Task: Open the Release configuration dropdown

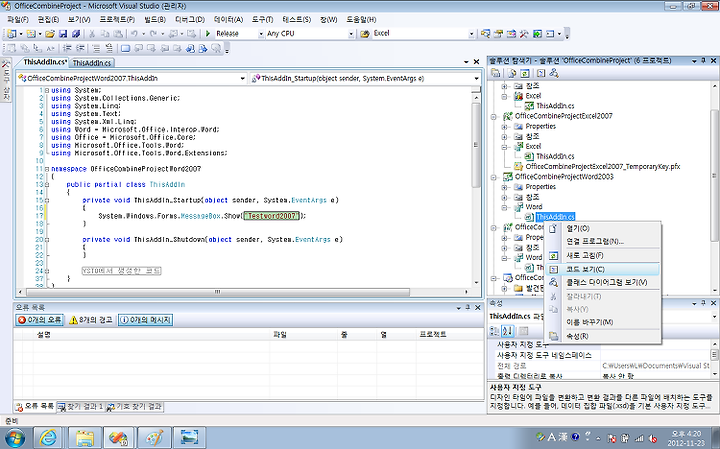Action: 261,34
